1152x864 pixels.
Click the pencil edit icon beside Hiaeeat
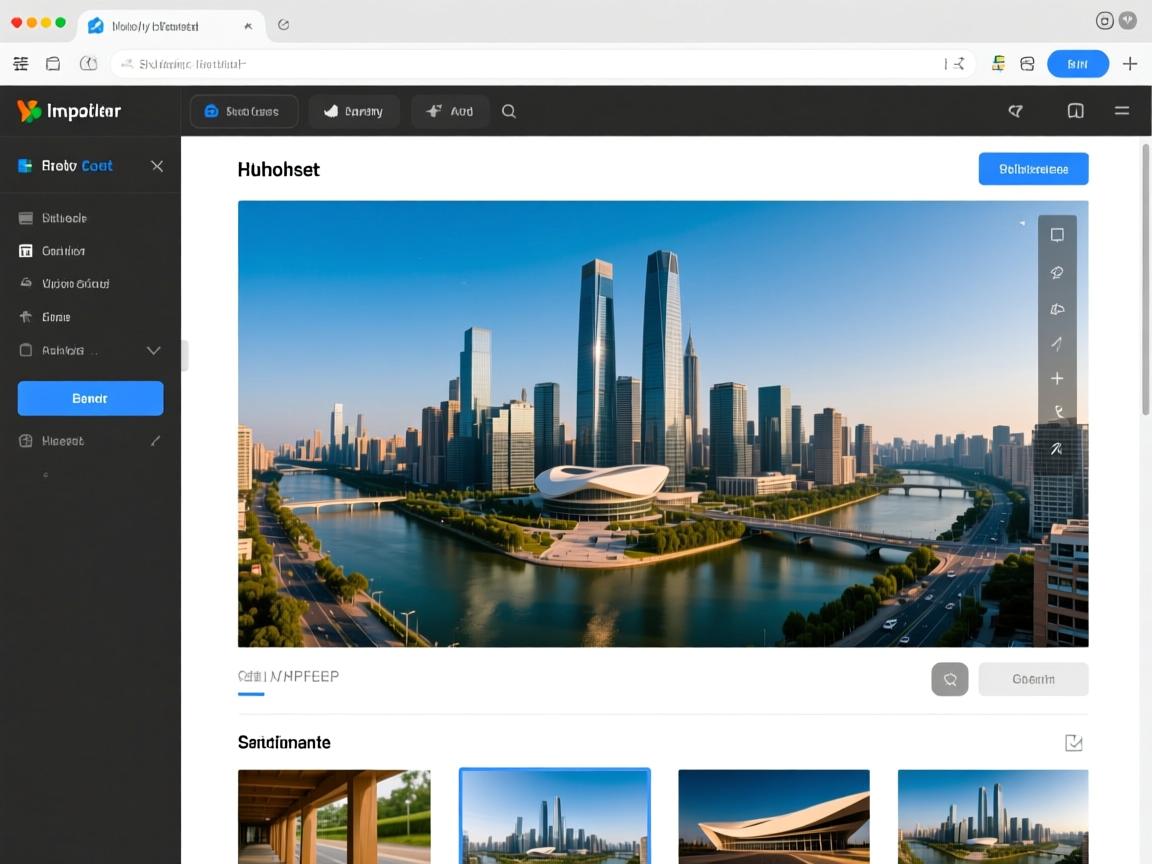coord(155,440)
